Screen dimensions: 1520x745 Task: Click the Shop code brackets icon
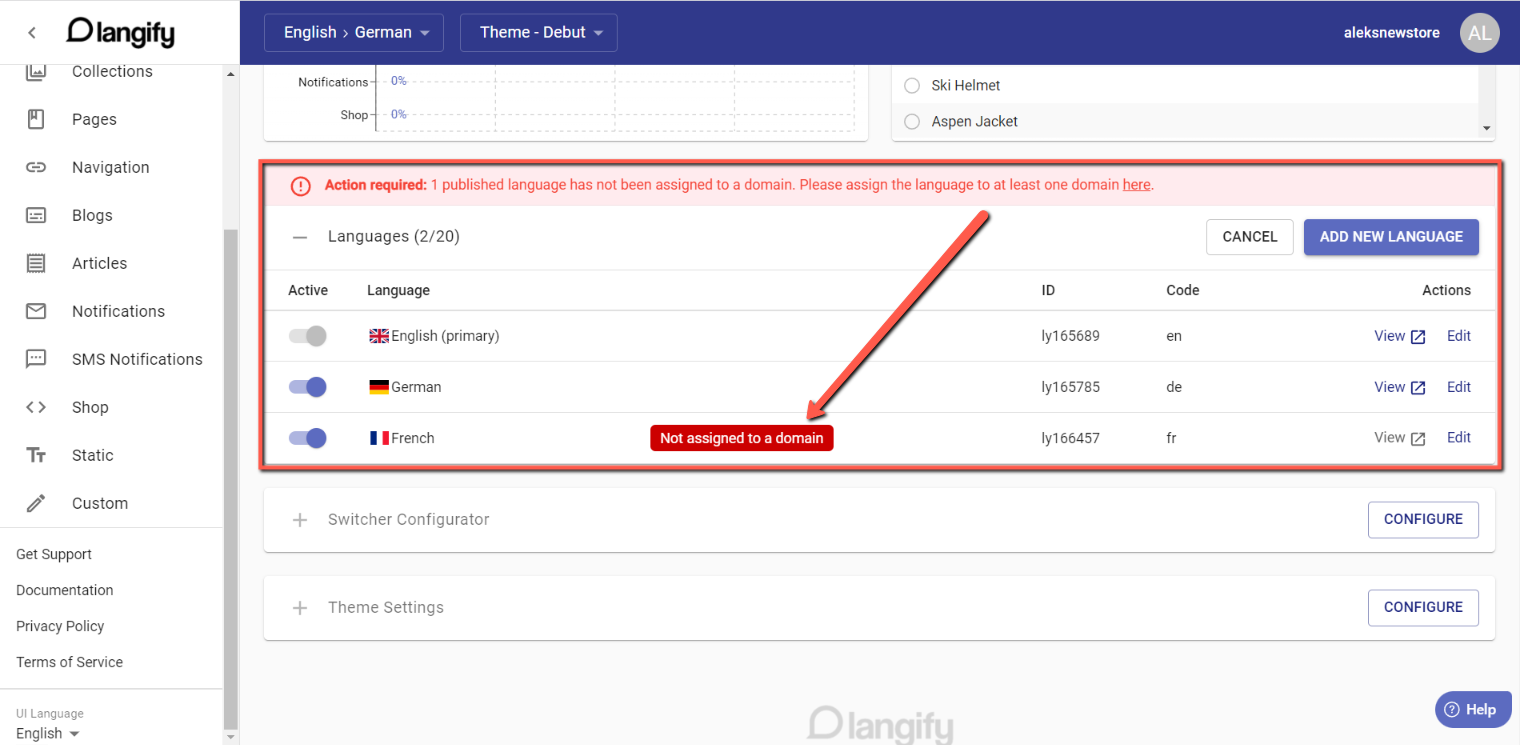click(x=36, y=407)
